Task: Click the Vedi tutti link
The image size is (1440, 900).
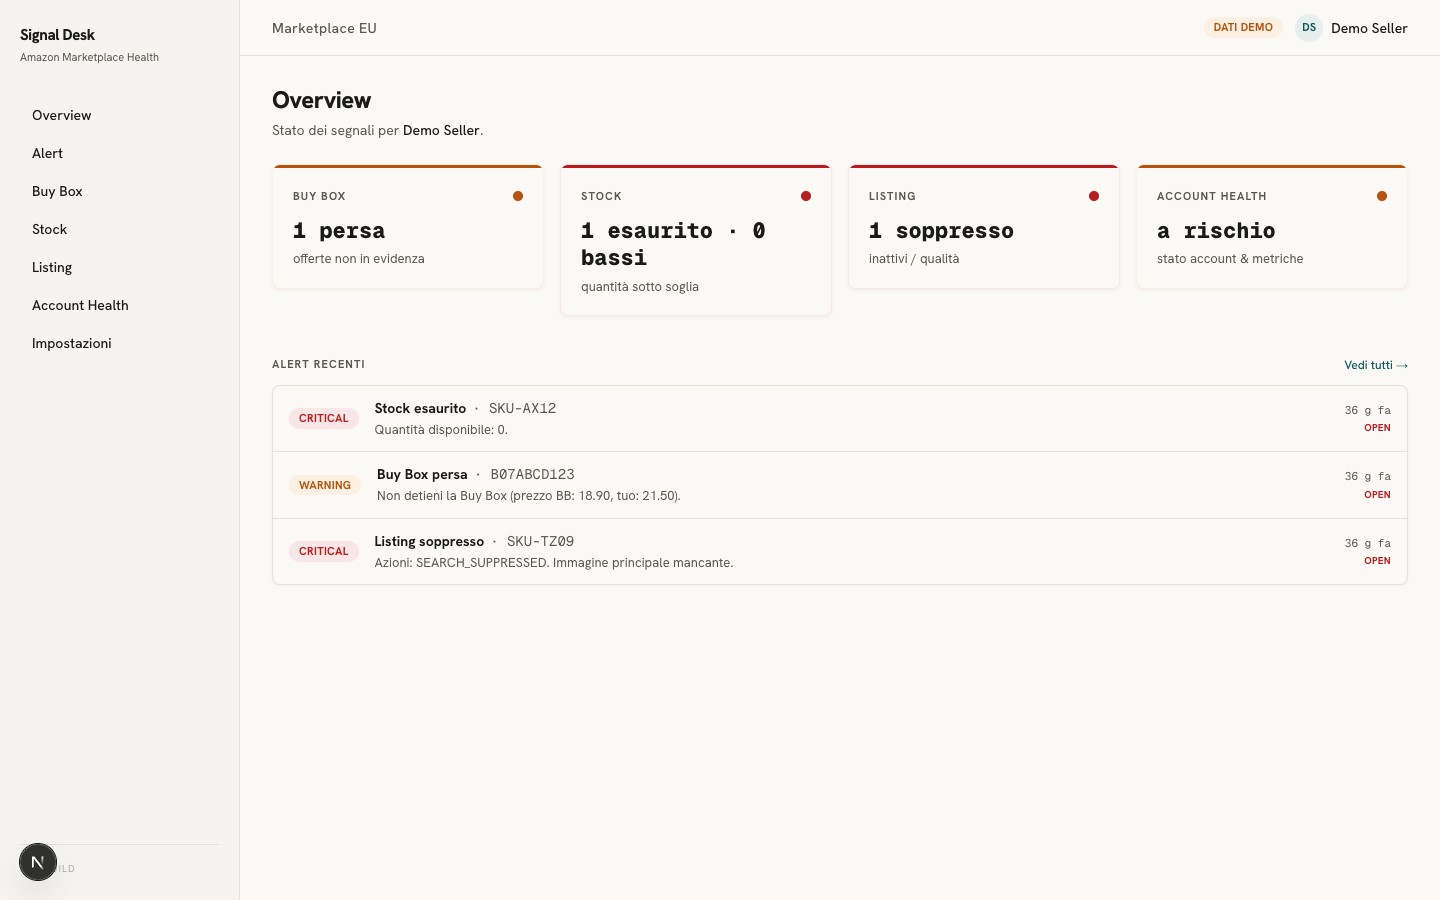Action: (x=1376, y=365)
